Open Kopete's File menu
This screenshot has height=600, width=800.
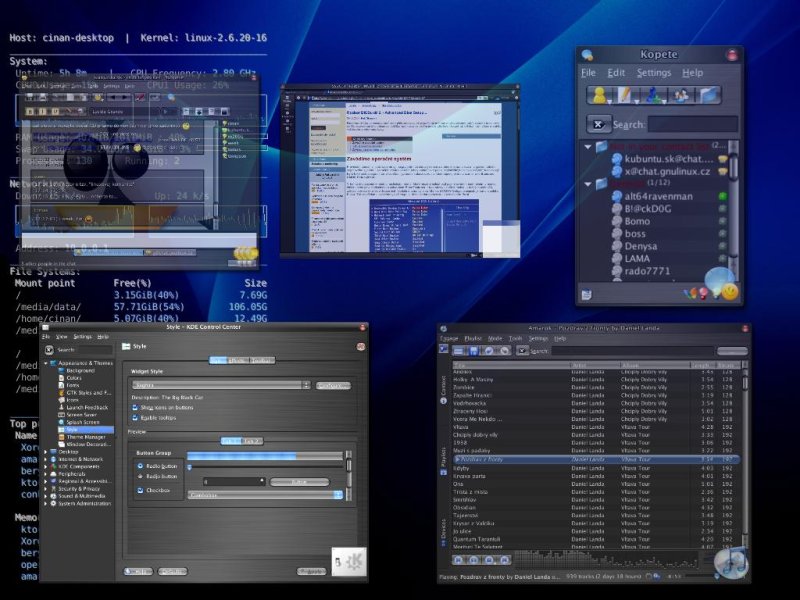click(x=588, y=73)
